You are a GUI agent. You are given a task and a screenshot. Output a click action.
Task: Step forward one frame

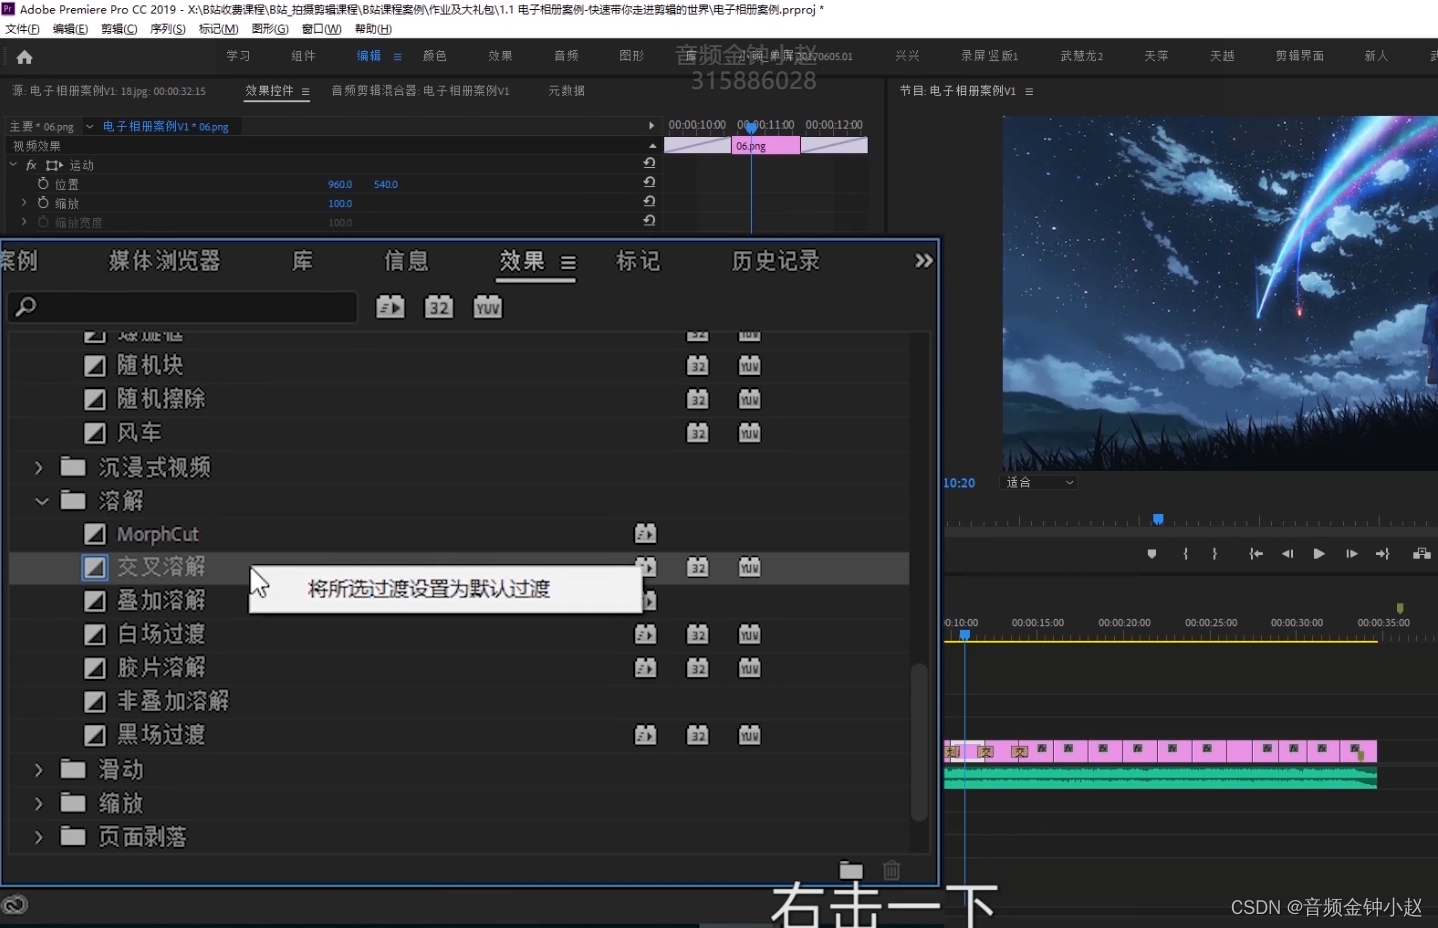tap(1352, 553)
